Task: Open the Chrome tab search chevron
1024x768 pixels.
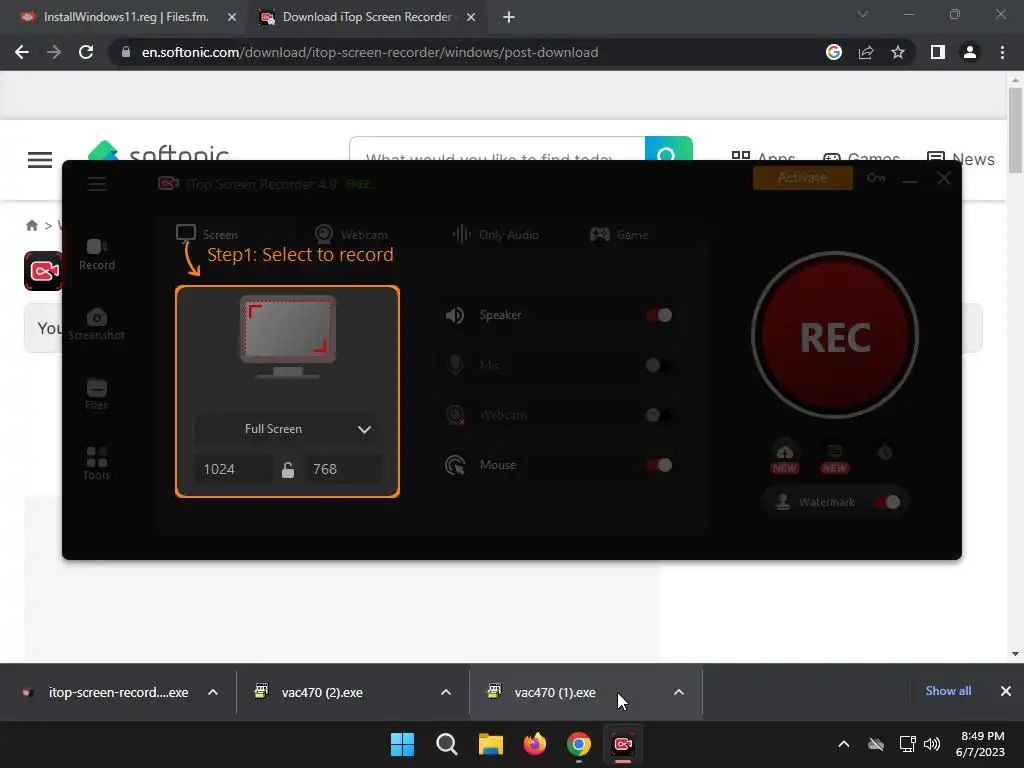Action: pos(863,14)
